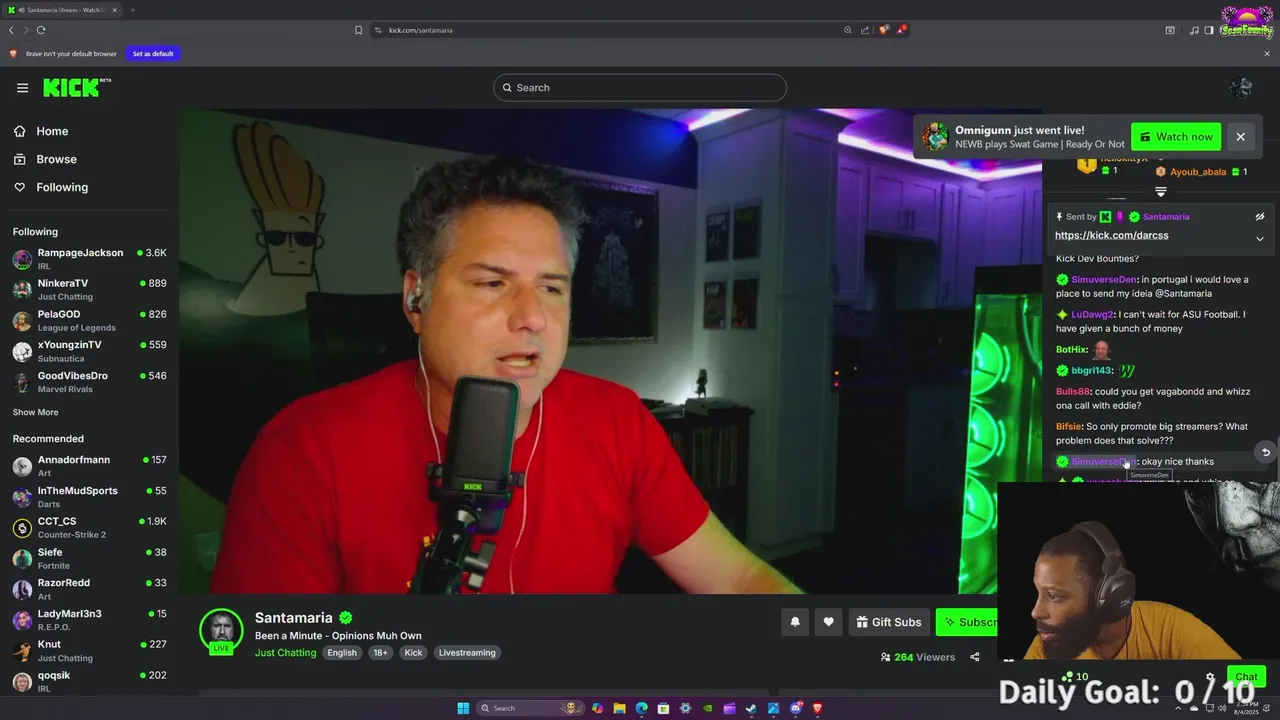Open a new browser tab
Viewport: 1280px width, 720px height.
tap(132, 10)
